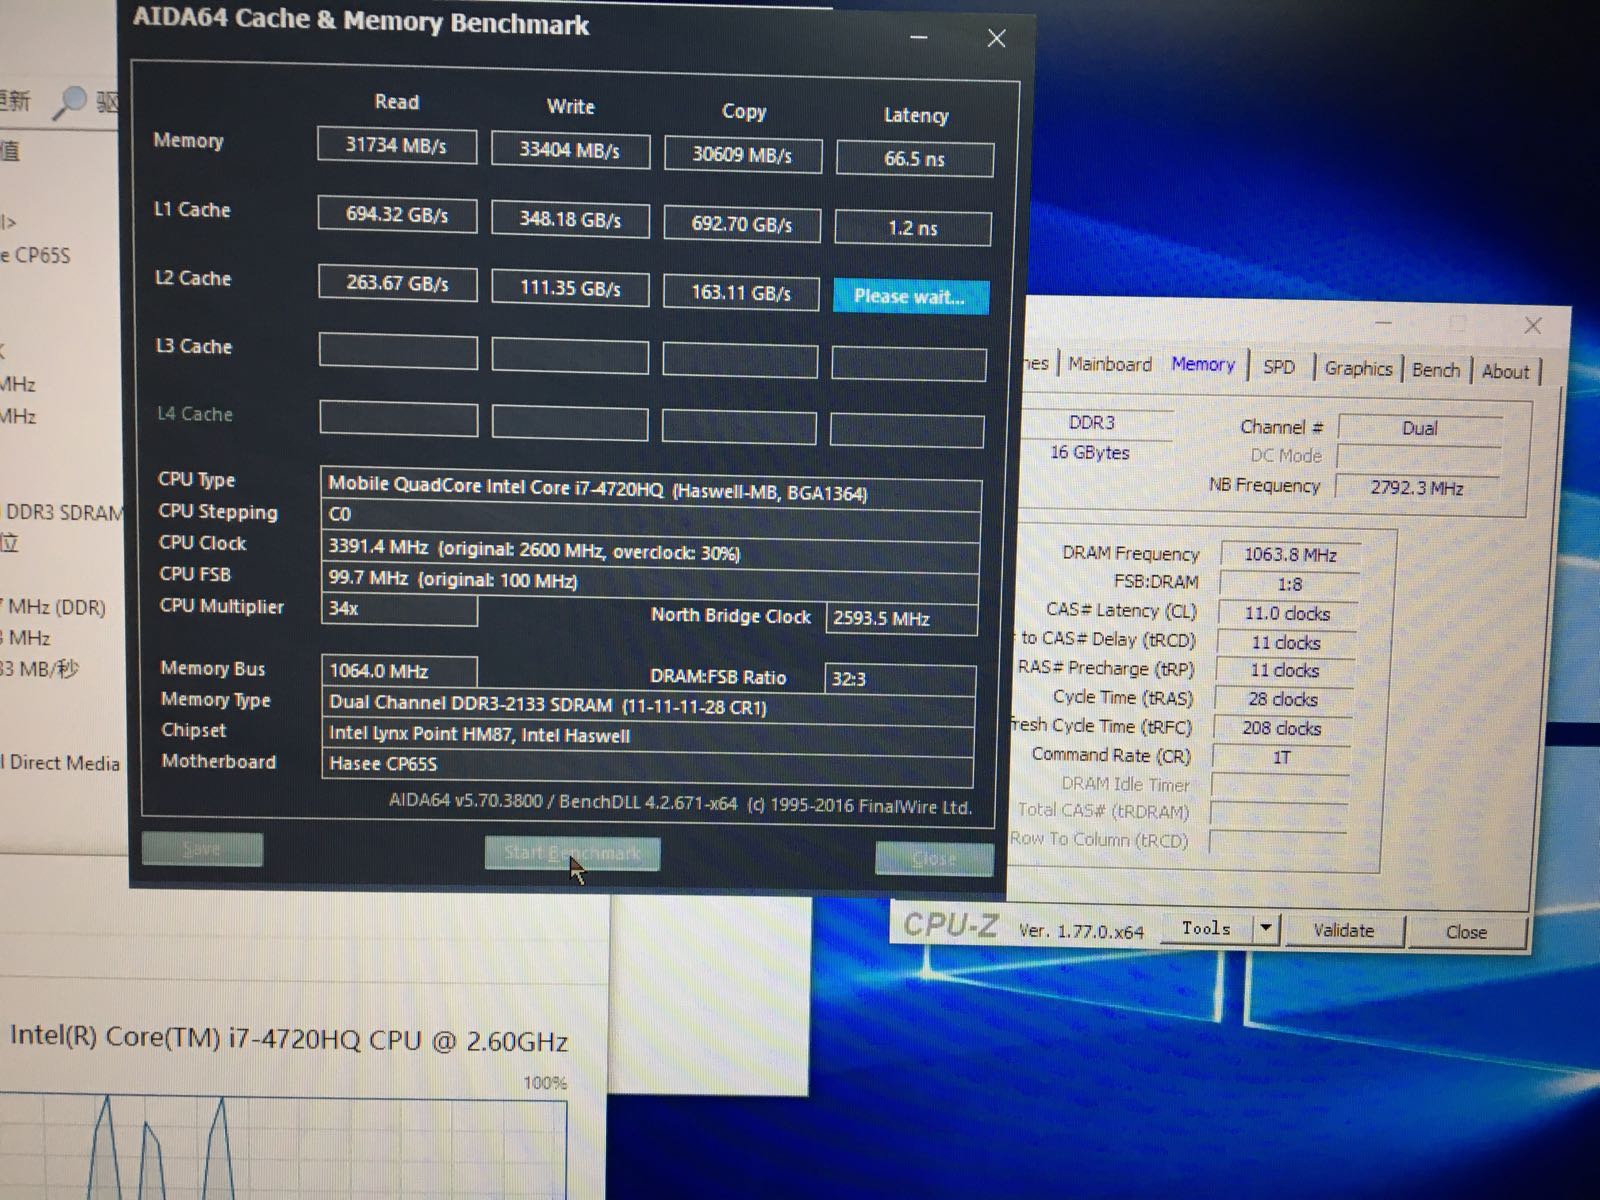The height and width of the screenshot is (1200, 1600).
Task: Click the Cycle Time (tRAS) value 28 clocks
Action: (1283, 700)
